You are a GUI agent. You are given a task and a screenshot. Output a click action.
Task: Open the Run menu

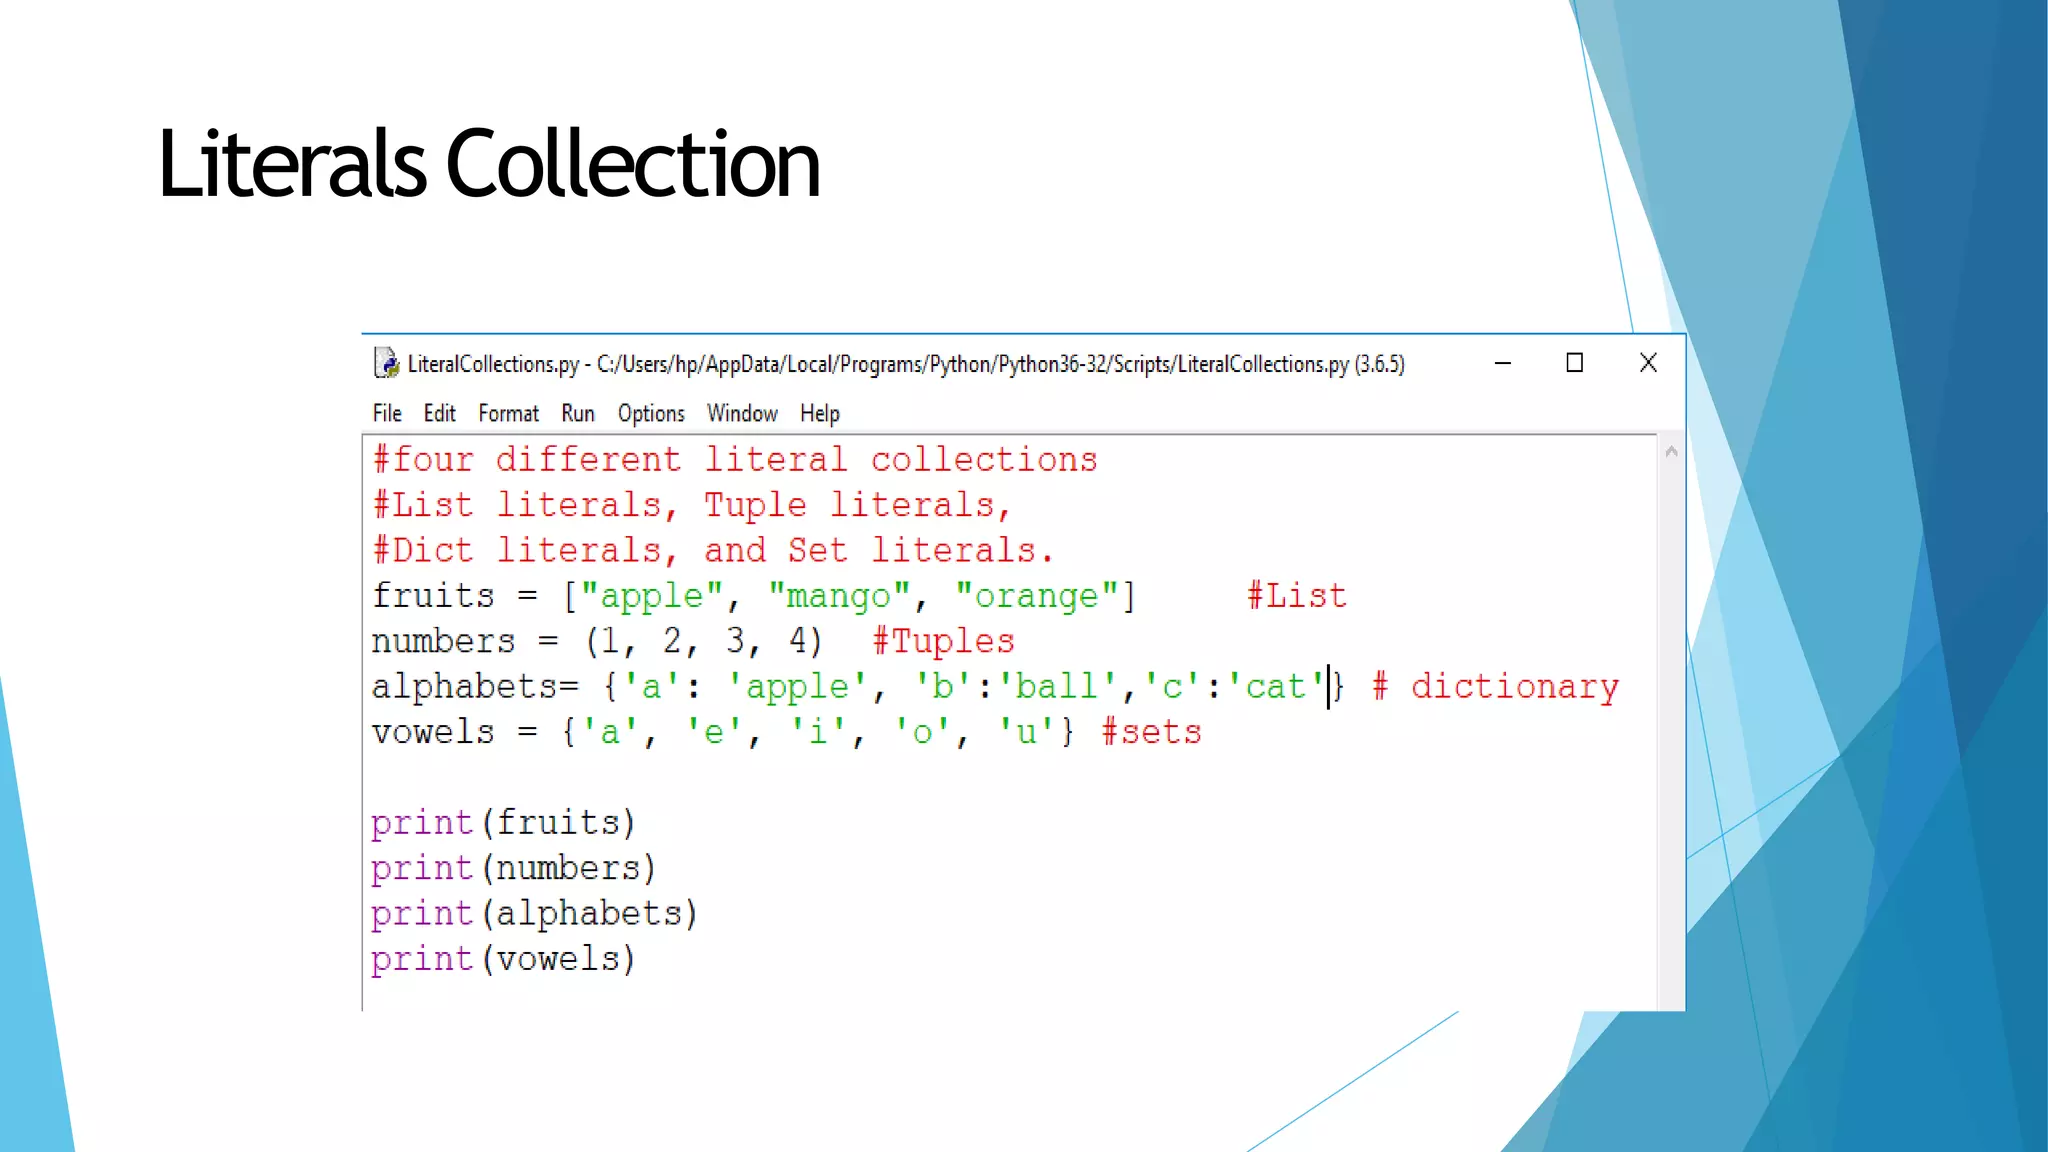coord(578,413)
